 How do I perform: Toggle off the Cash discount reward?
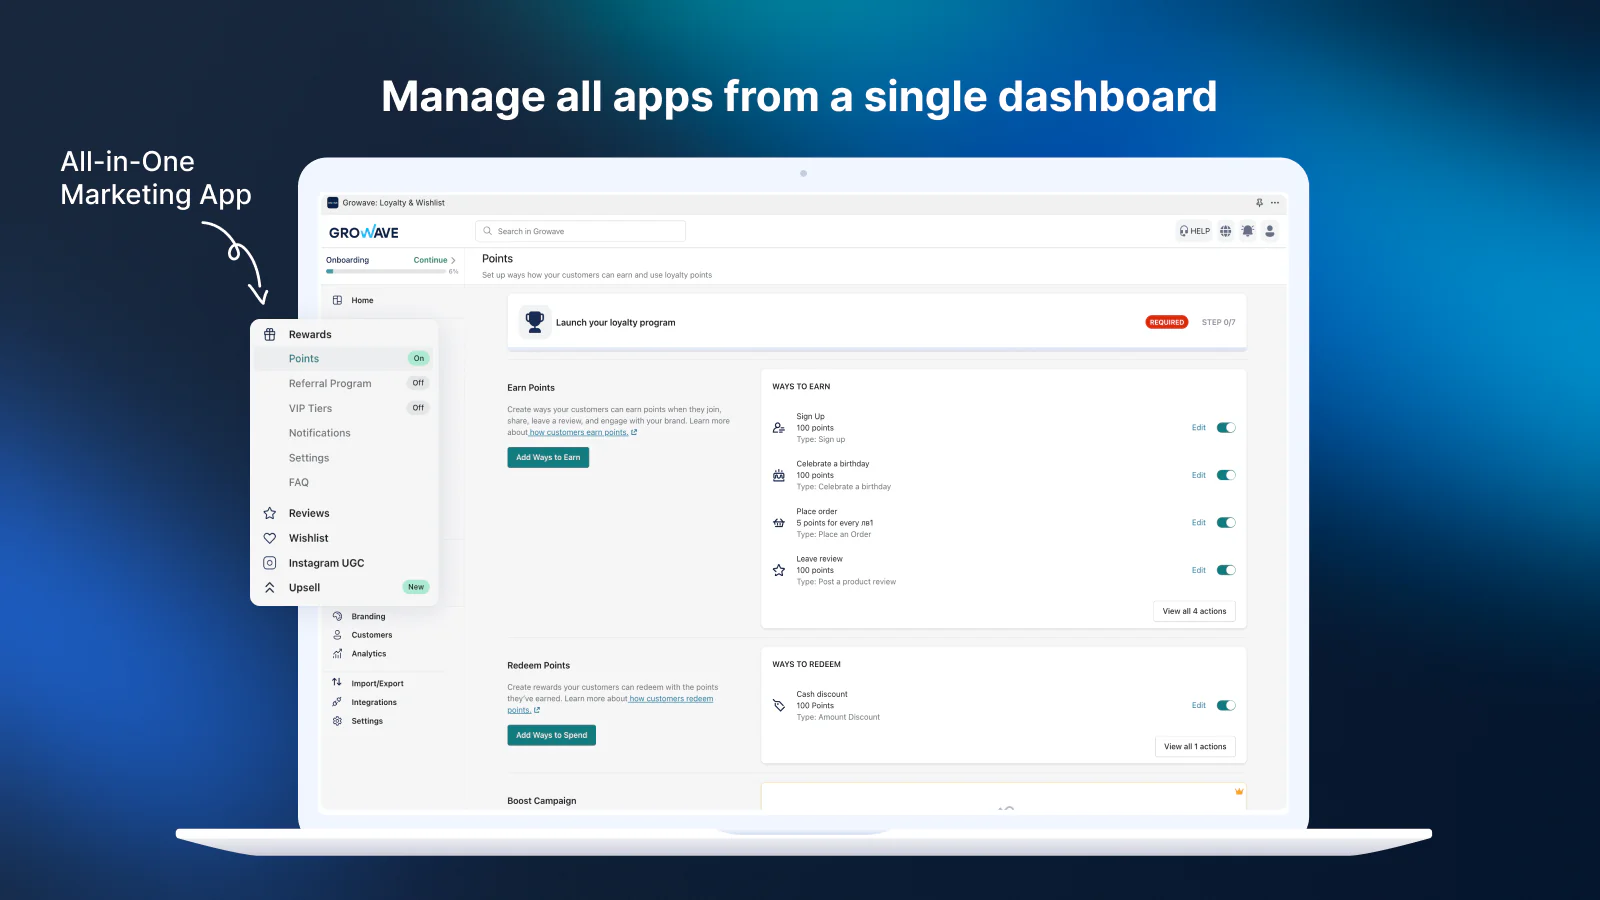[x=1226, y=706]
